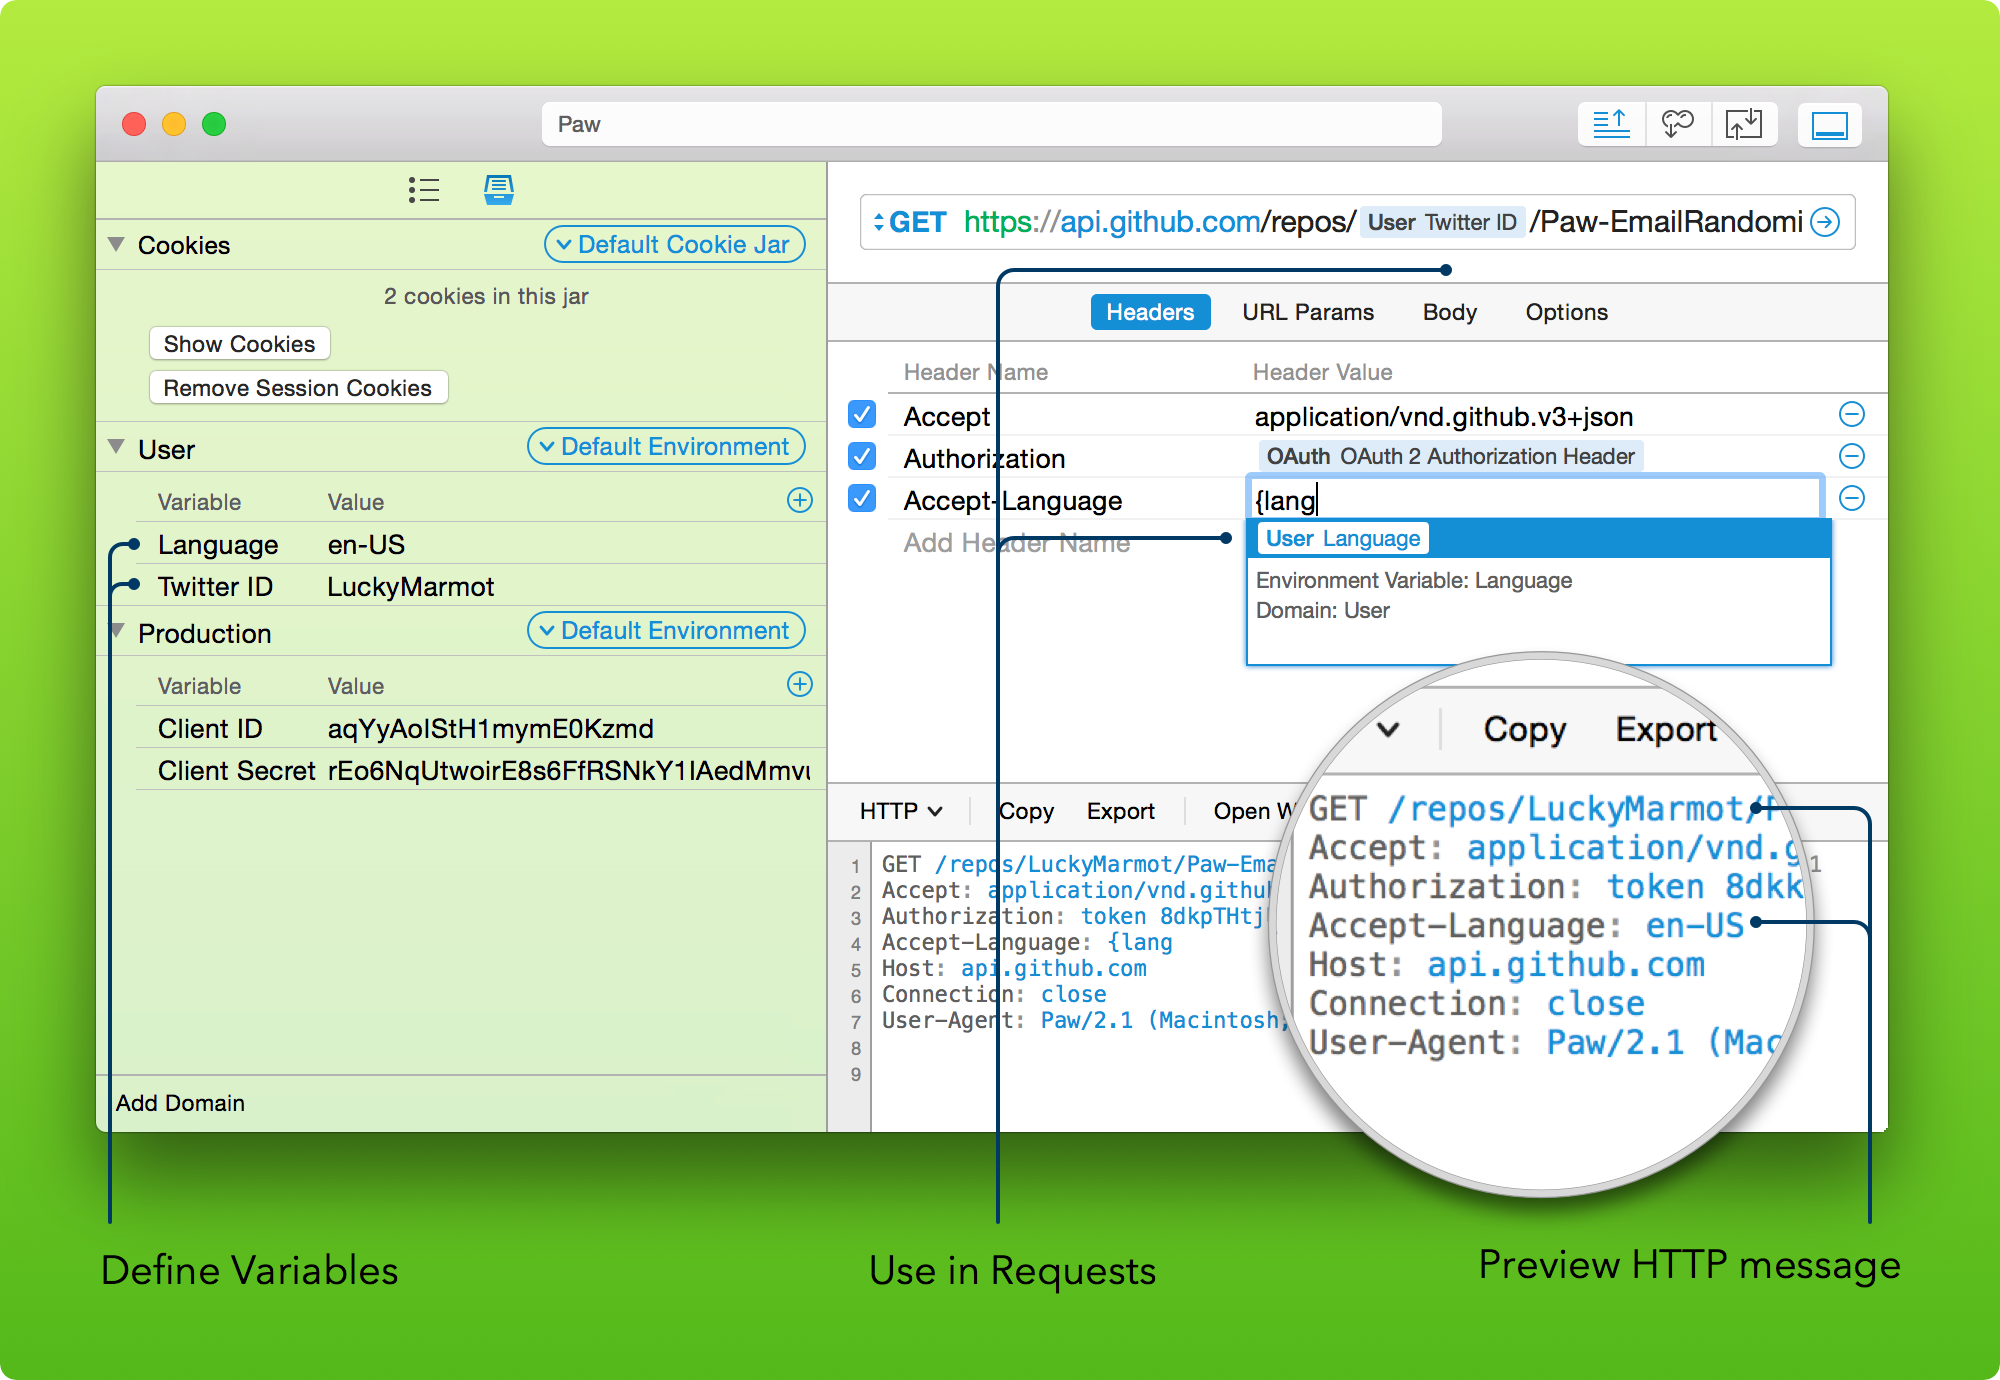The width and height of the screenshot is (2000, 1380).
Task: Click the Accept-Language header name cell
Action: click(x=1012, y=501)
